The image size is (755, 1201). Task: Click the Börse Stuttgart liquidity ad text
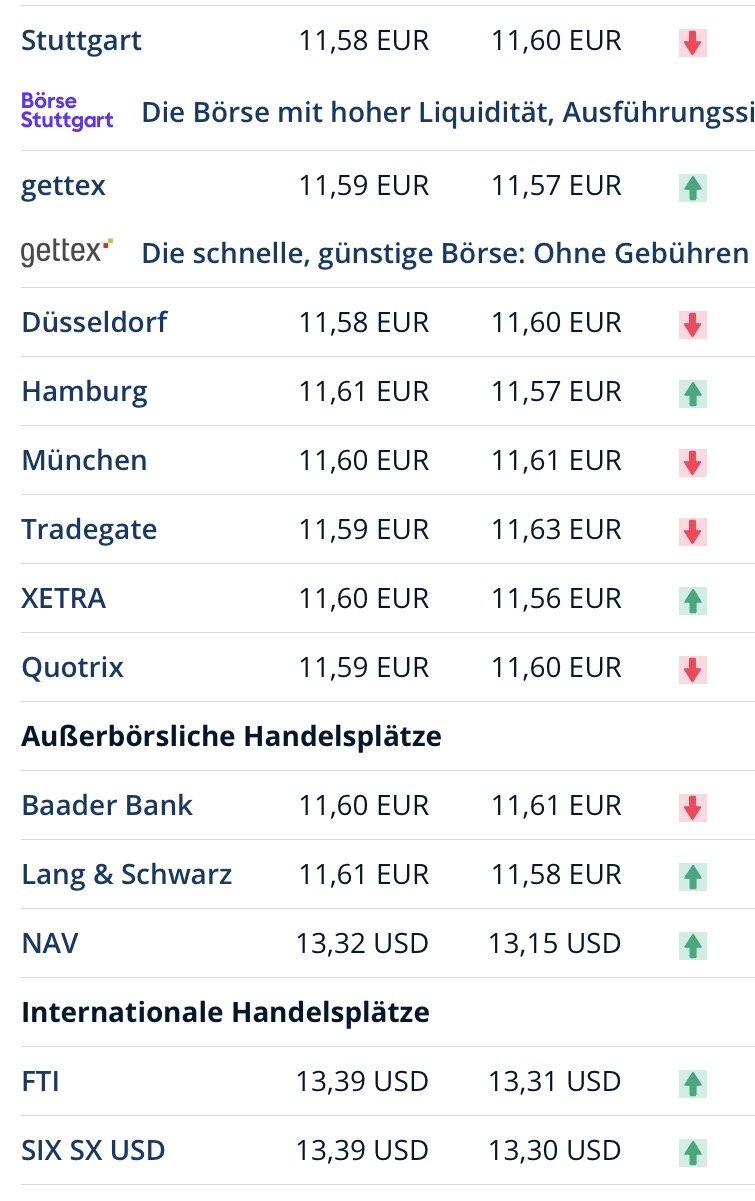coord(448,113)
